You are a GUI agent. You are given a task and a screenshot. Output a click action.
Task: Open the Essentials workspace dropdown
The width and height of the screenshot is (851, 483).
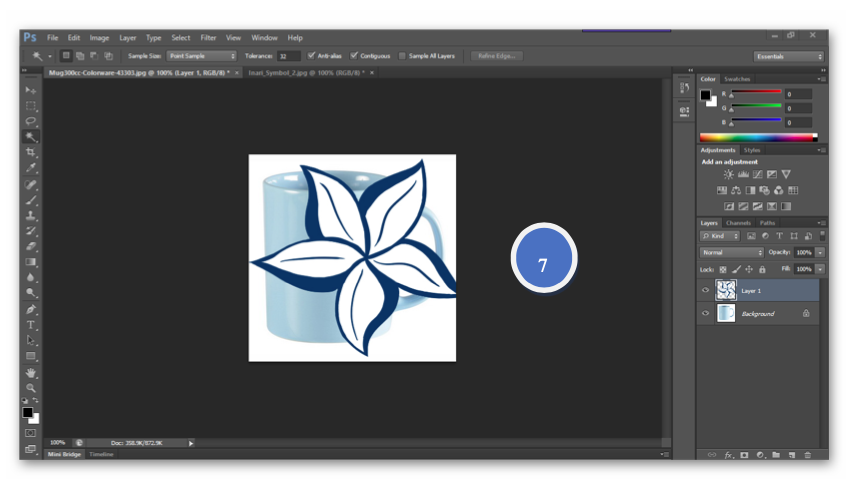789,56
